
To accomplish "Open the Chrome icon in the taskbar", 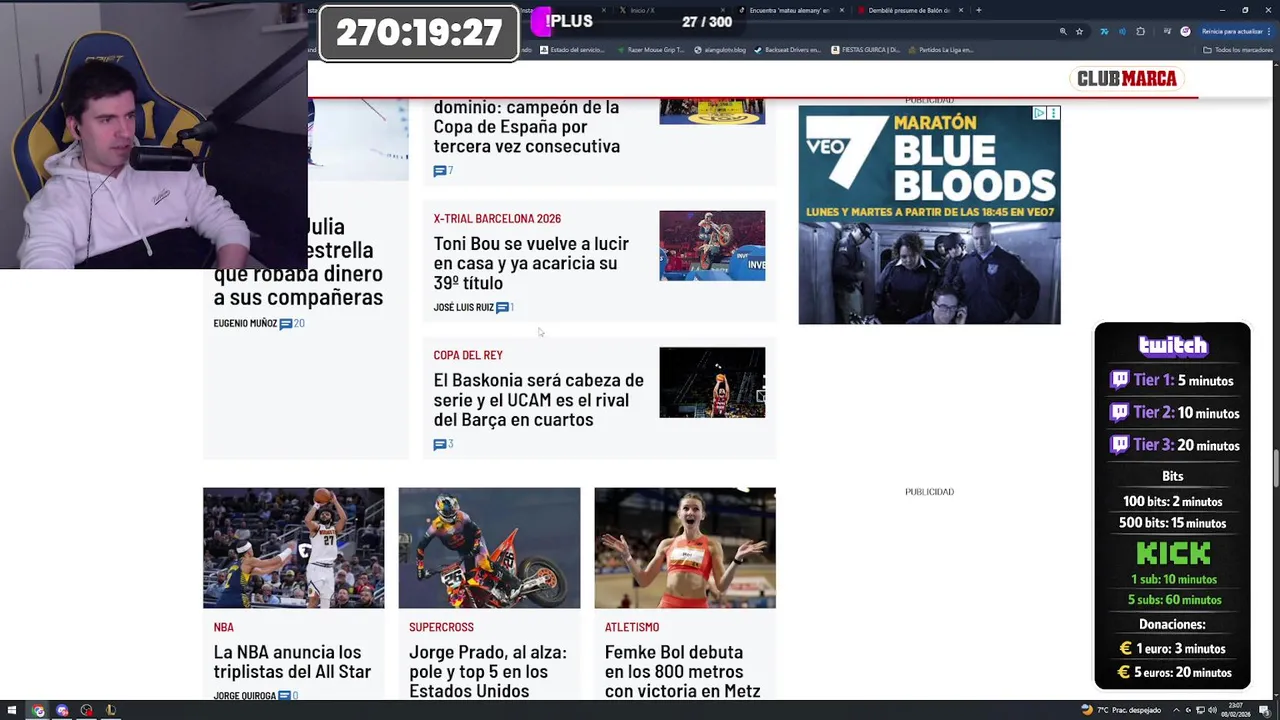I will (x=38, y=711).
